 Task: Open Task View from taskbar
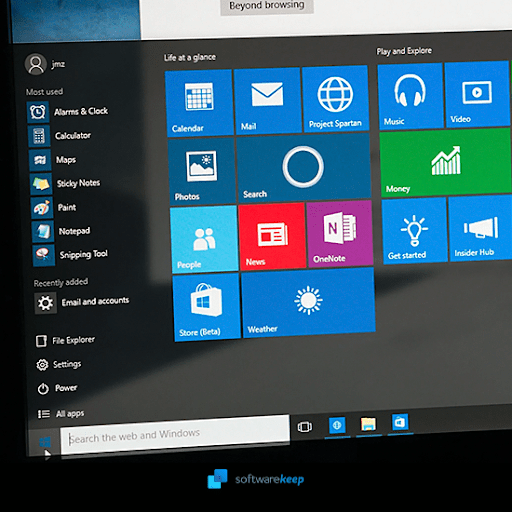[305, 427]
